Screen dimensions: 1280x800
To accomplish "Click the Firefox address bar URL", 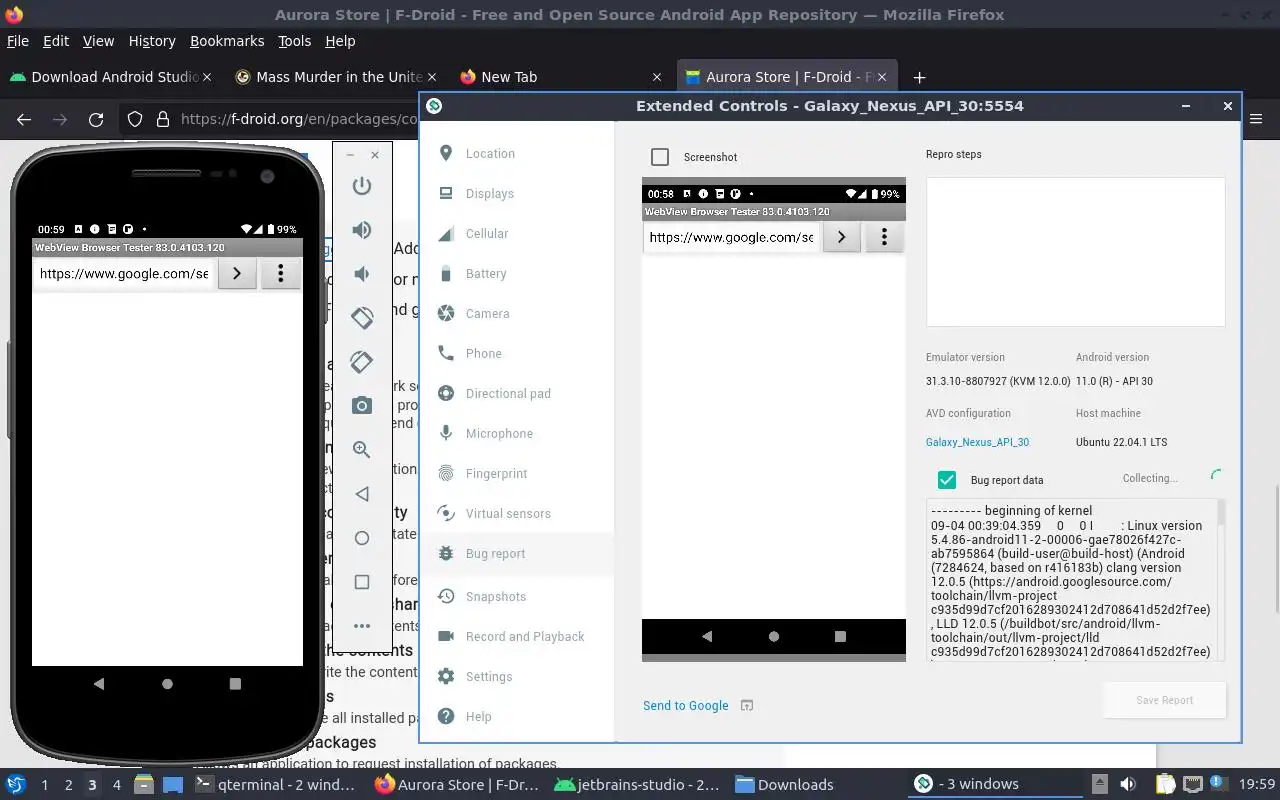I will click(x=299, y=119).
